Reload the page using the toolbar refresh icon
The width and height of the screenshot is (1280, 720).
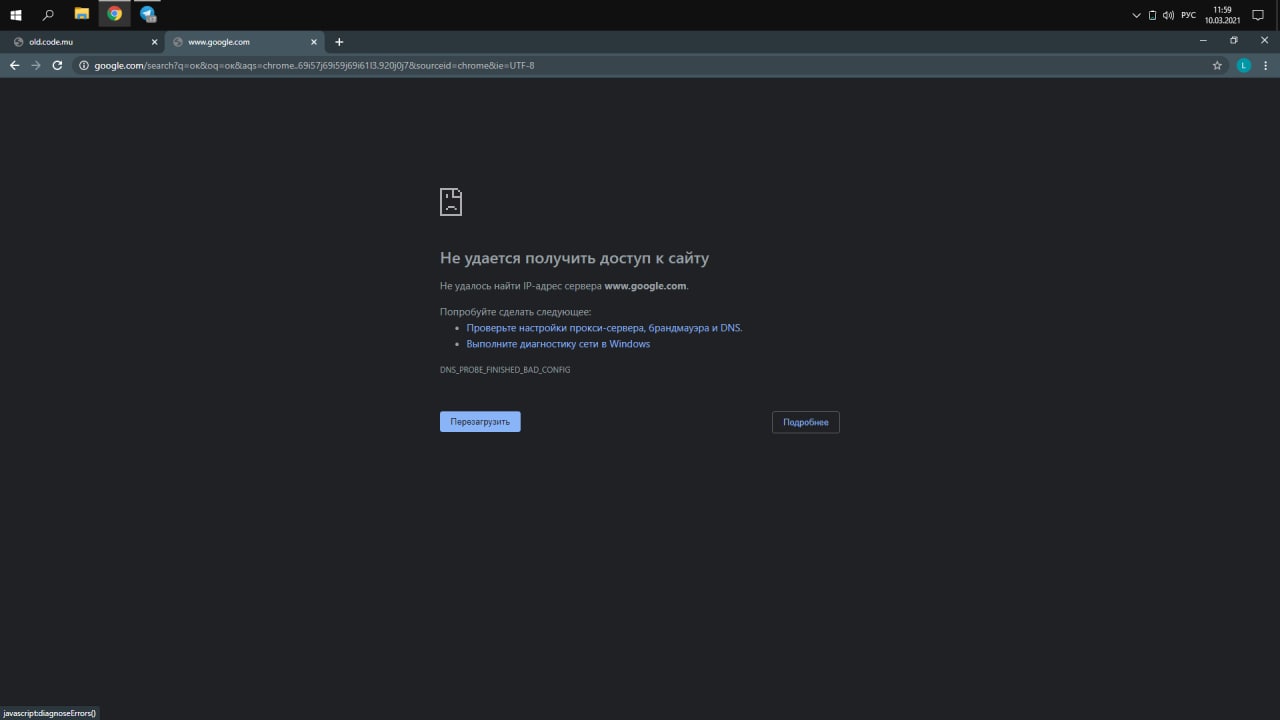coord(57,65)
